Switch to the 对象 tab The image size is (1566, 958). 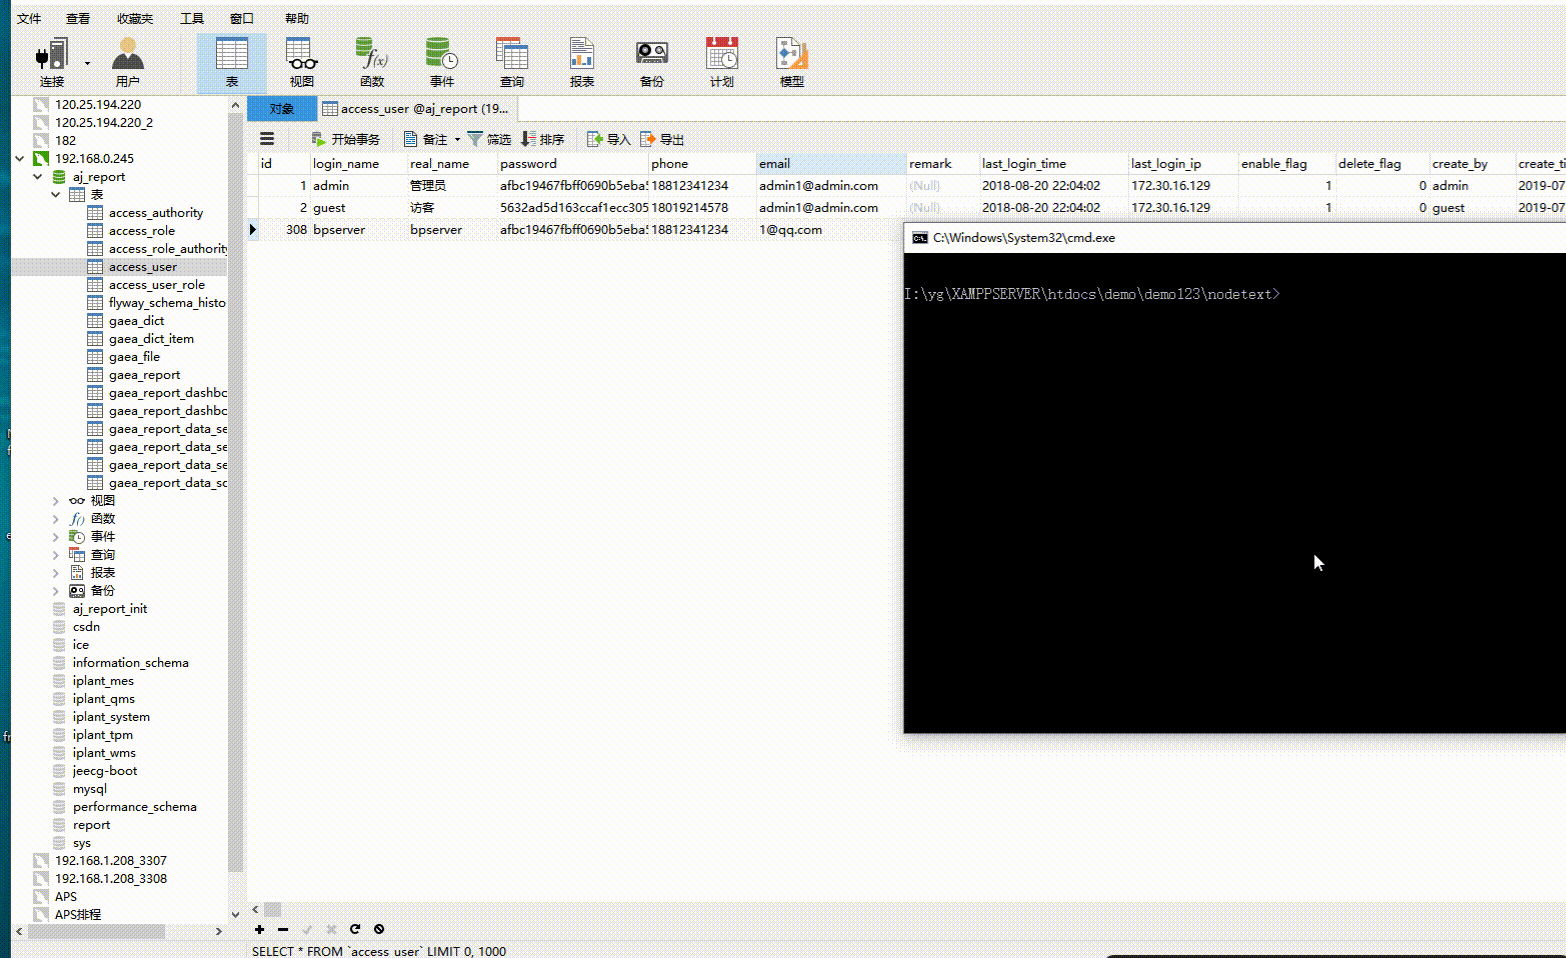281,108
